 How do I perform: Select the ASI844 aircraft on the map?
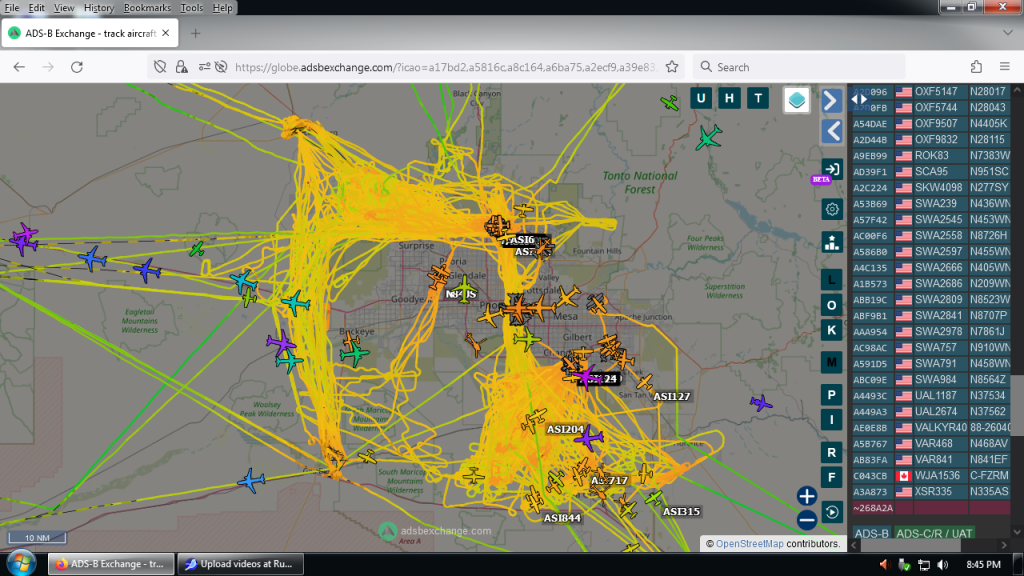point(535,501)
